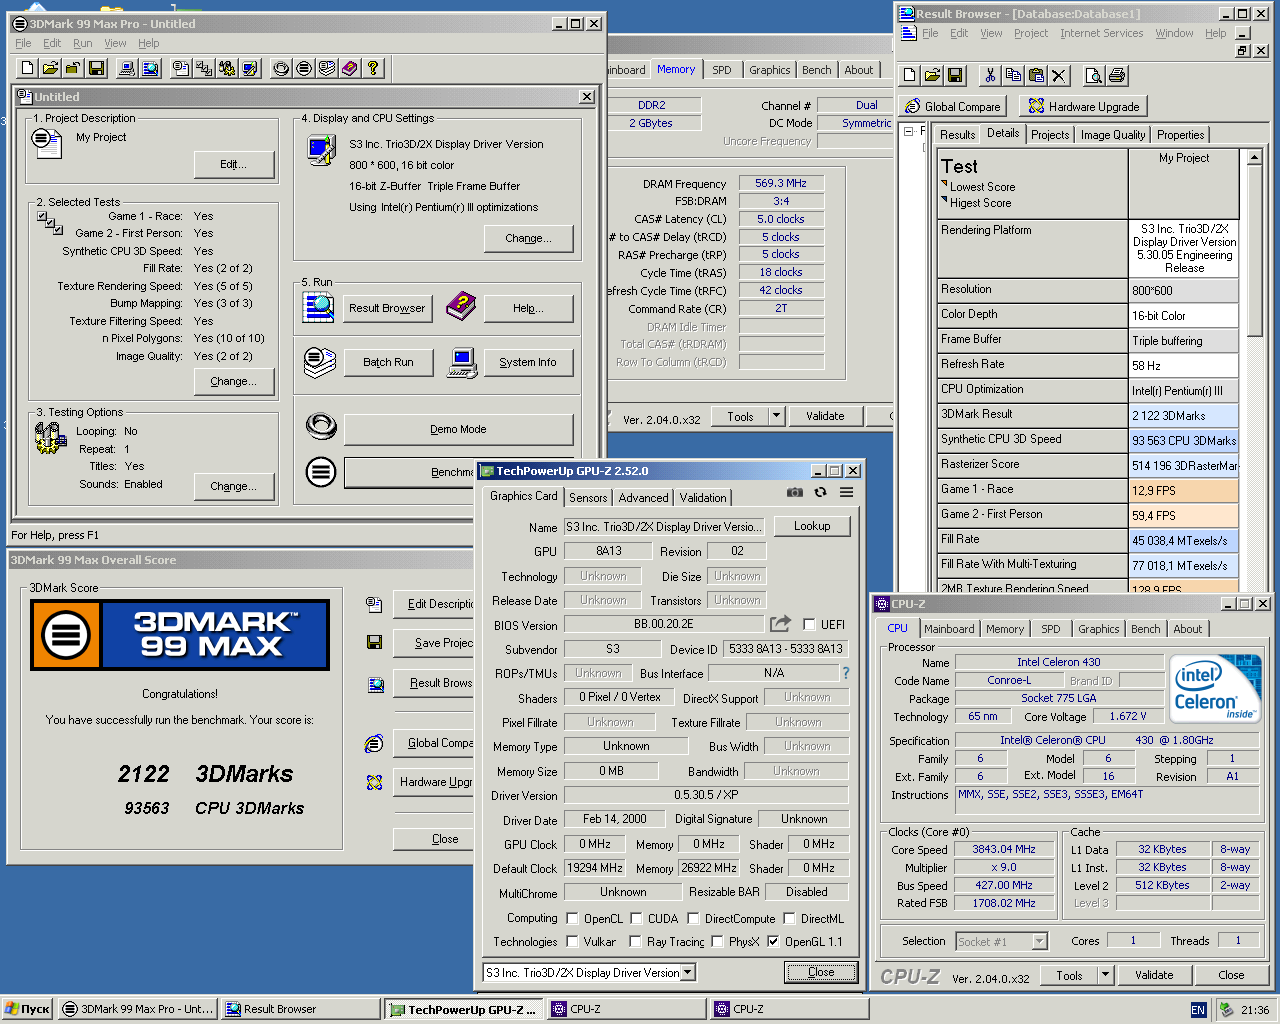Toggle the UEFI checkbox in GPU-Z
Viewport: 1280px width, 1024px height.
(x=809, y=625)
